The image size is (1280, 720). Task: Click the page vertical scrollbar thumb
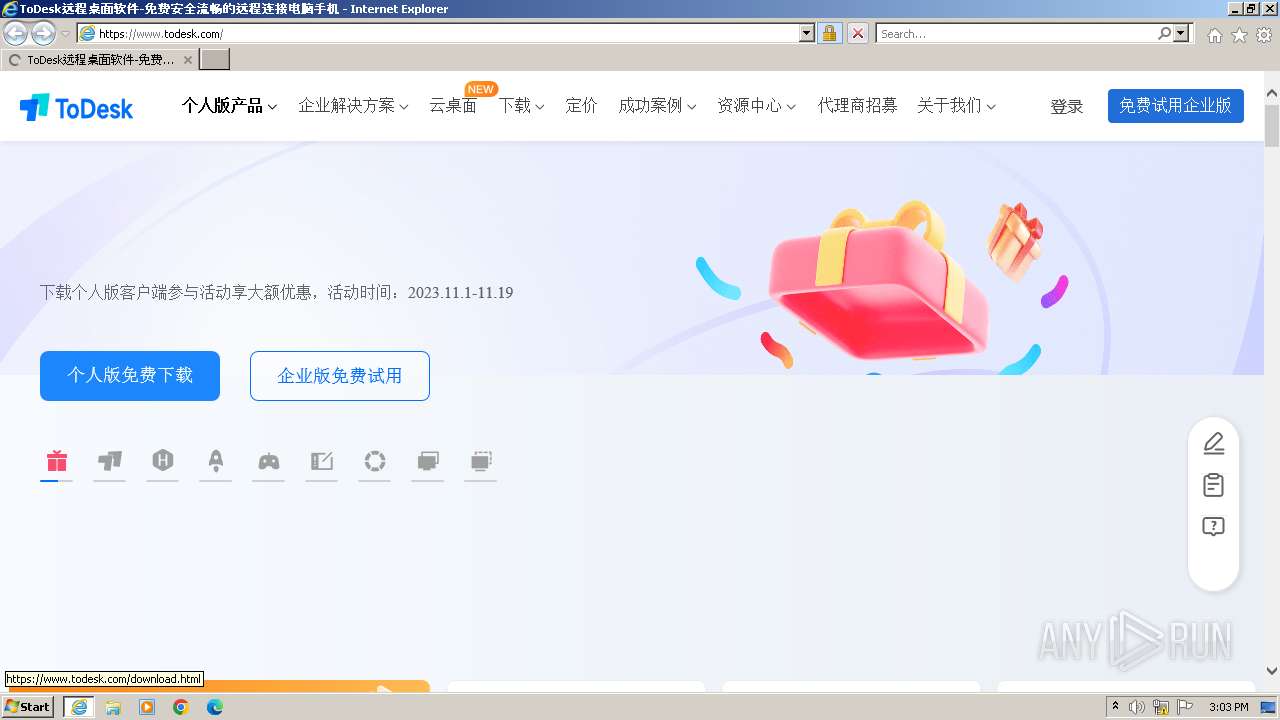click(1272, 126)
